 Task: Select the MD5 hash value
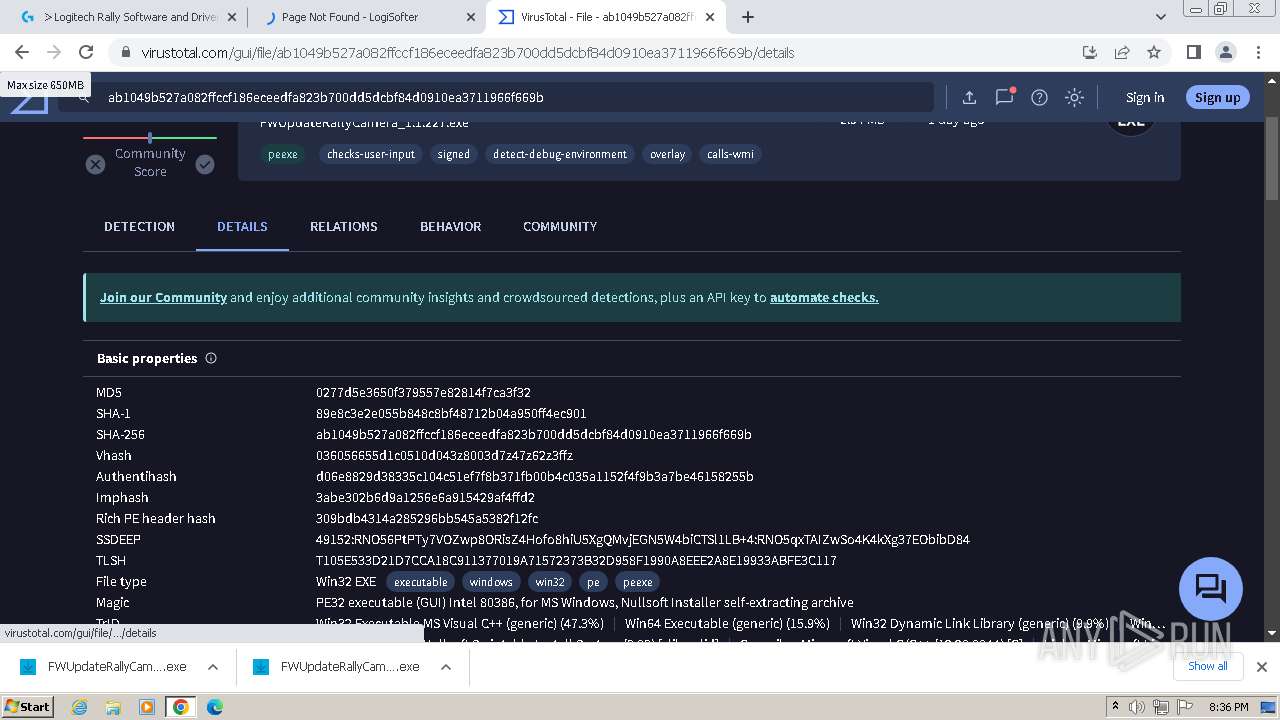423,392
